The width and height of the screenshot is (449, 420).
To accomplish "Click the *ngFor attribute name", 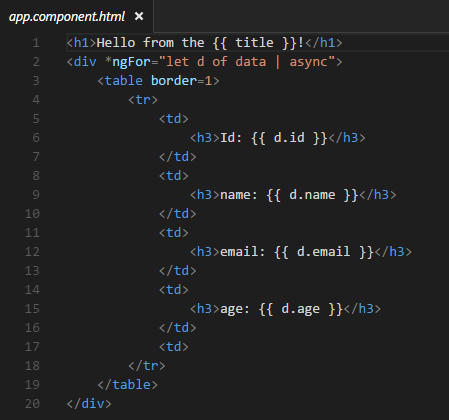I will coord(128,62).
